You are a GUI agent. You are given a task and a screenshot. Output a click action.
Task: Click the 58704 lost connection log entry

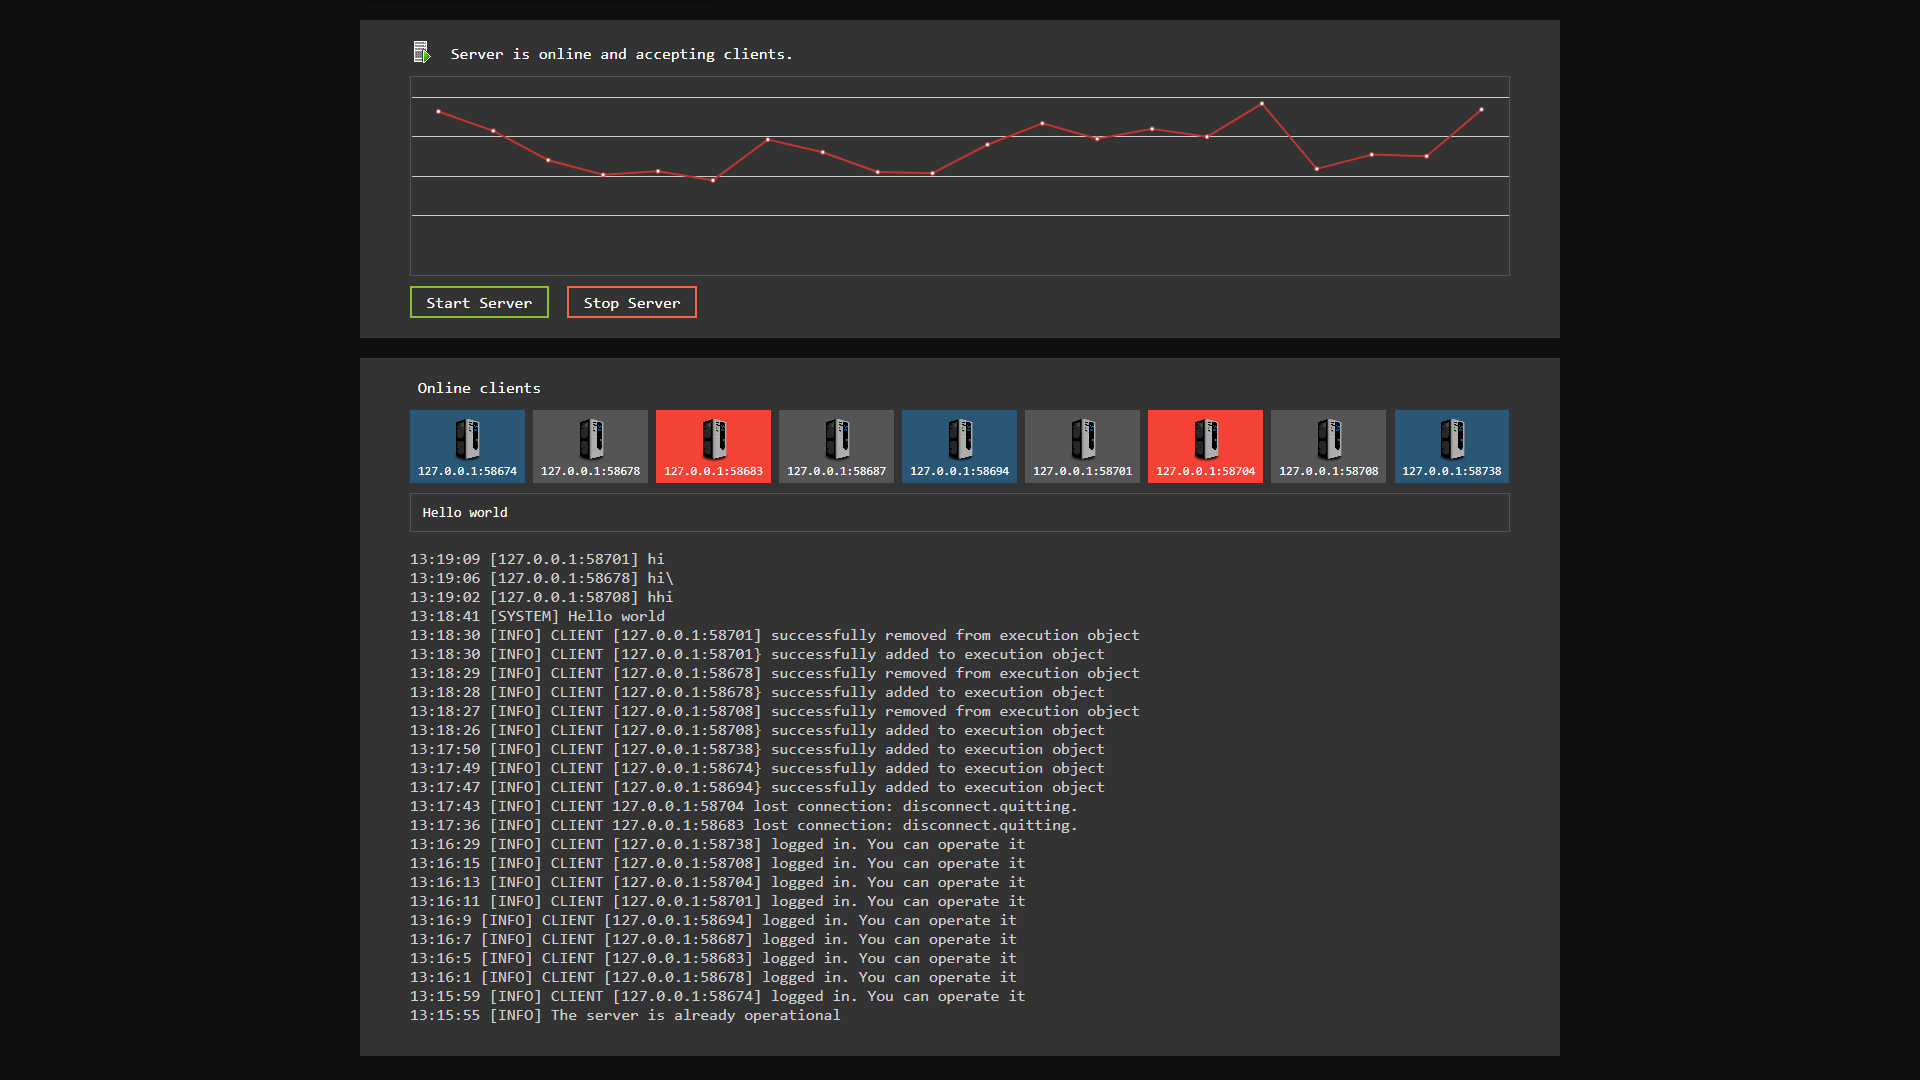(x=743, y=806)
